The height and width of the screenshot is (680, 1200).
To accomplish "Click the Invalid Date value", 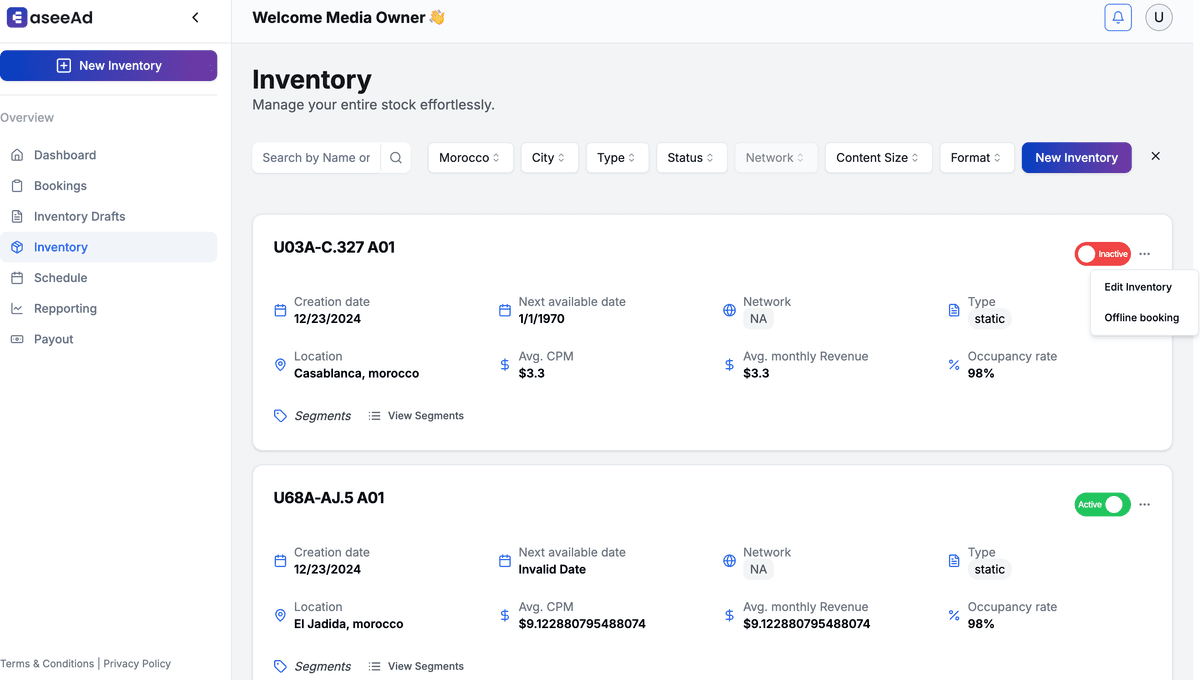I will [552, 569].
